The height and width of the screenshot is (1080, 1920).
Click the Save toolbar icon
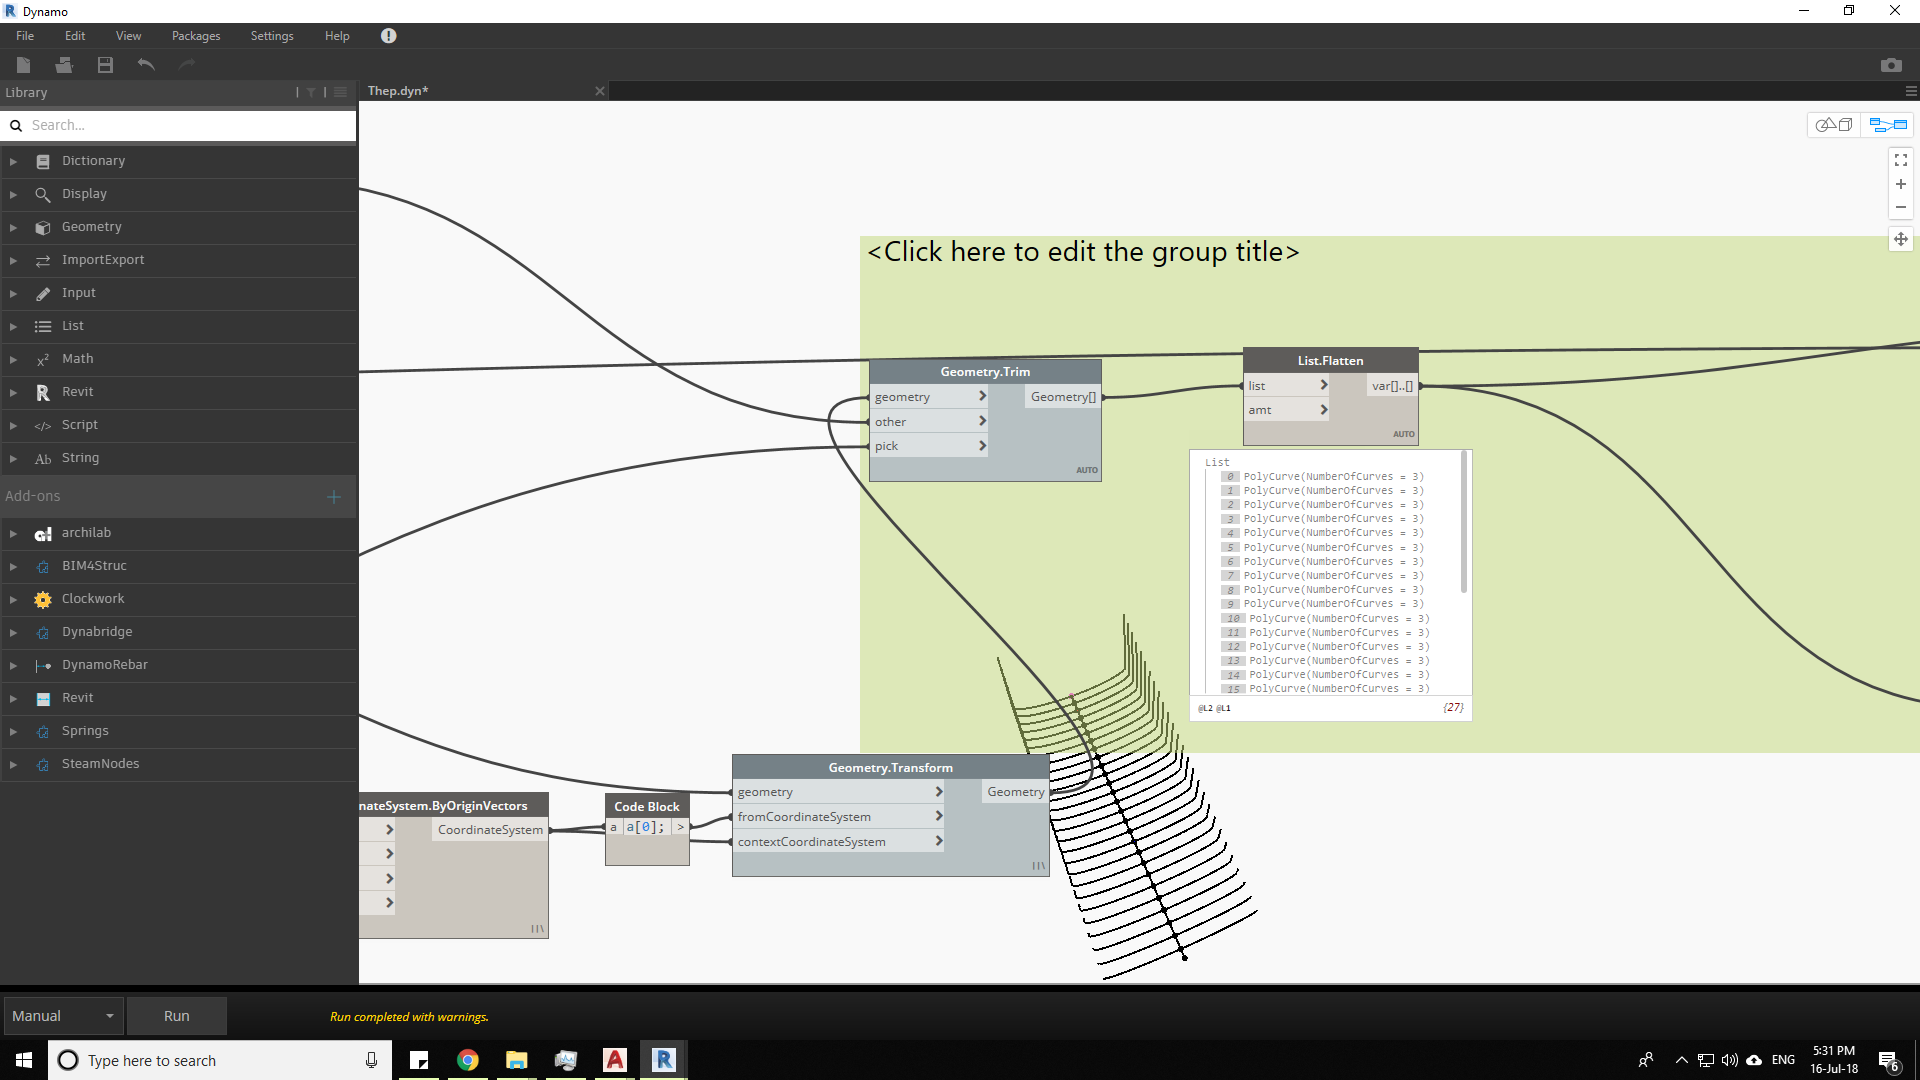point(105,65)
